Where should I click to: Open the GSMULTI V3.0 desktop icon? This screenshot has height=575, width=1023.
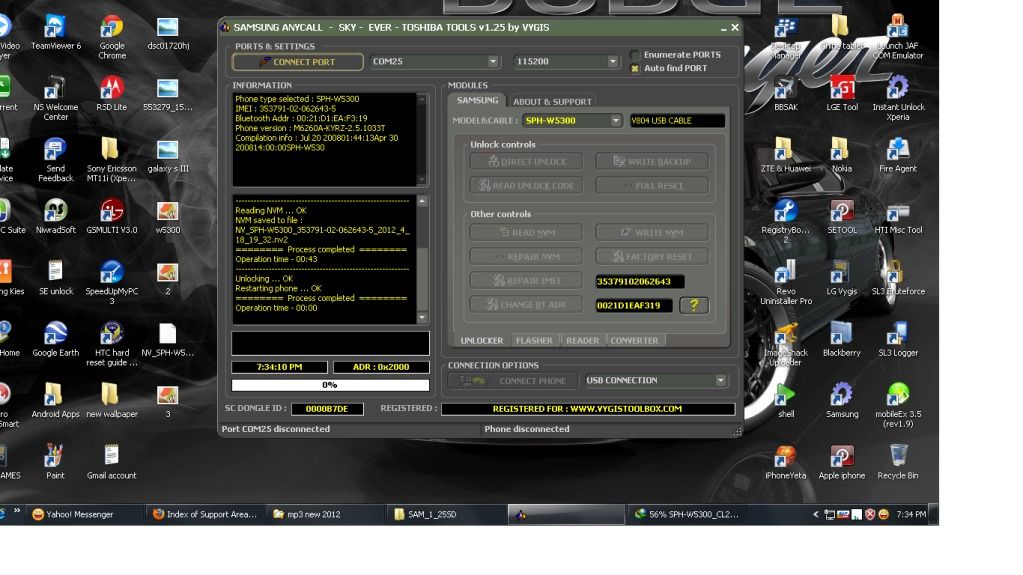(112, 218)
